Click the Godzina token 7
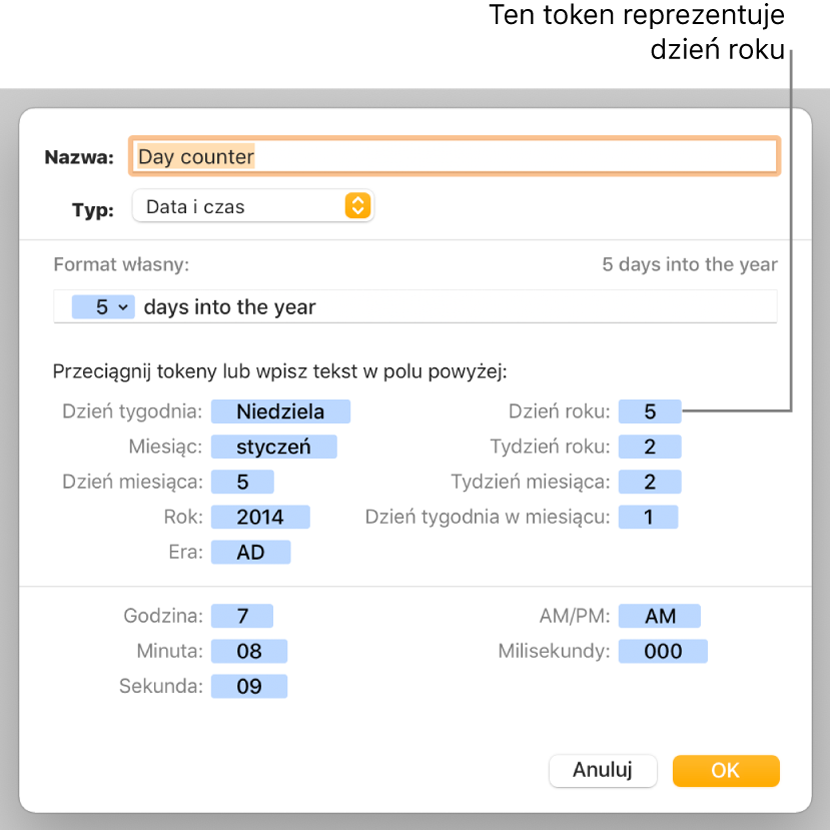 click(x=242, y=616)
